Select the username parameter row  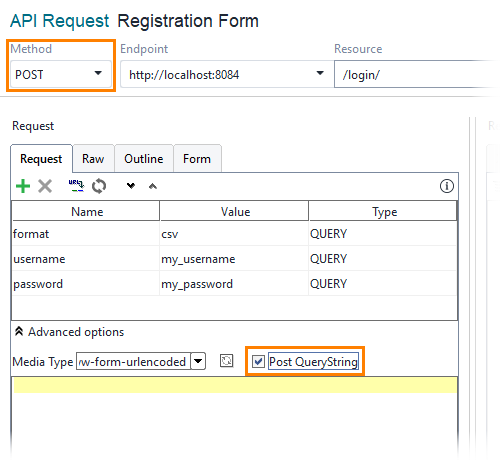[x=234, y=259]
